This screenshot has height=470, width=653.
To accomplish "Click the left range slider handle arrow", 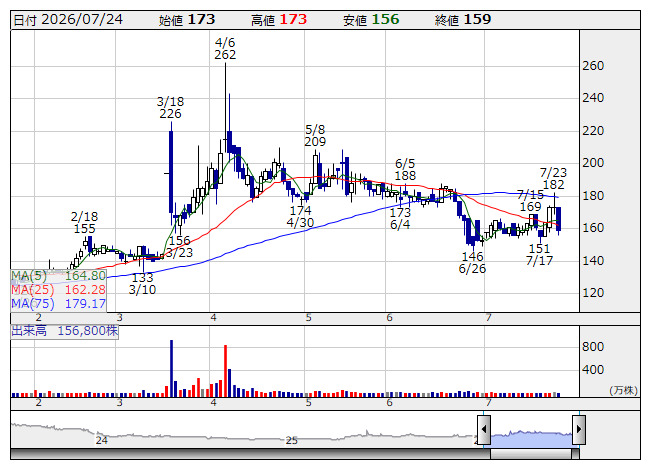I will coord(484,429).
